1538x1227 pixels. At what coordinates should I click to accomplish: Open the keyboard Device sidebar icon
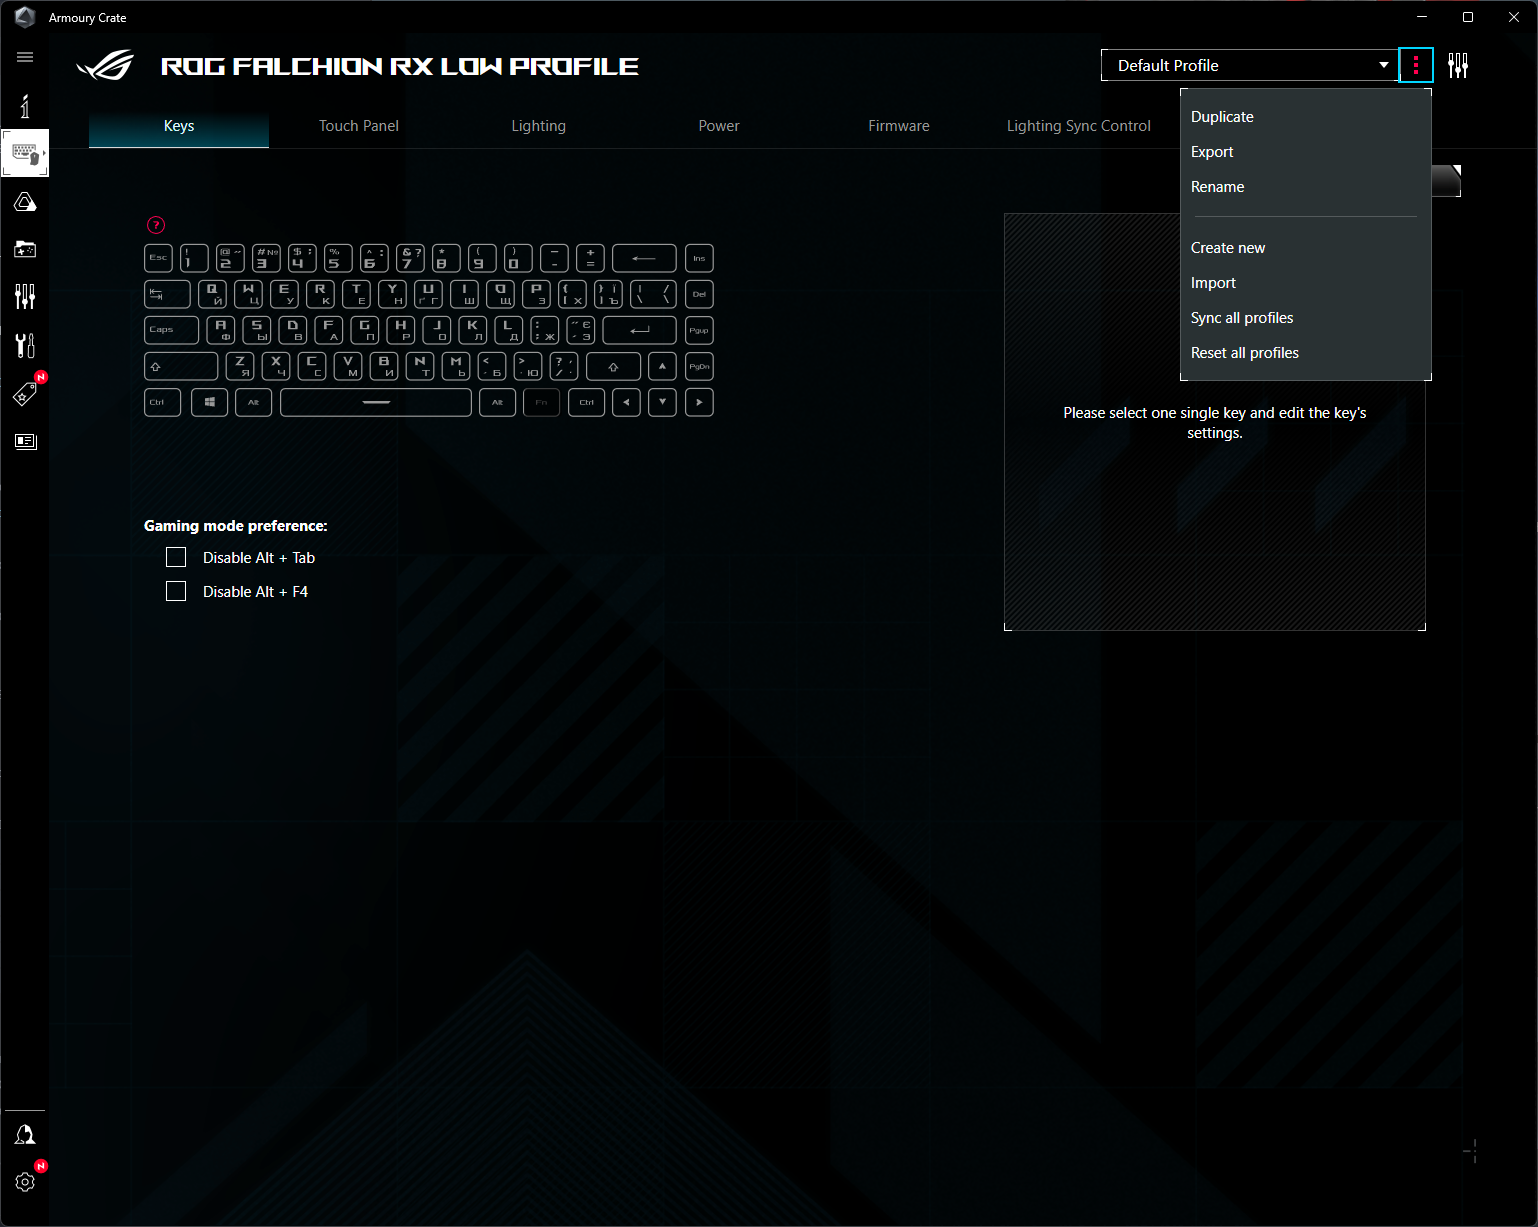click(x=25, y=154)
